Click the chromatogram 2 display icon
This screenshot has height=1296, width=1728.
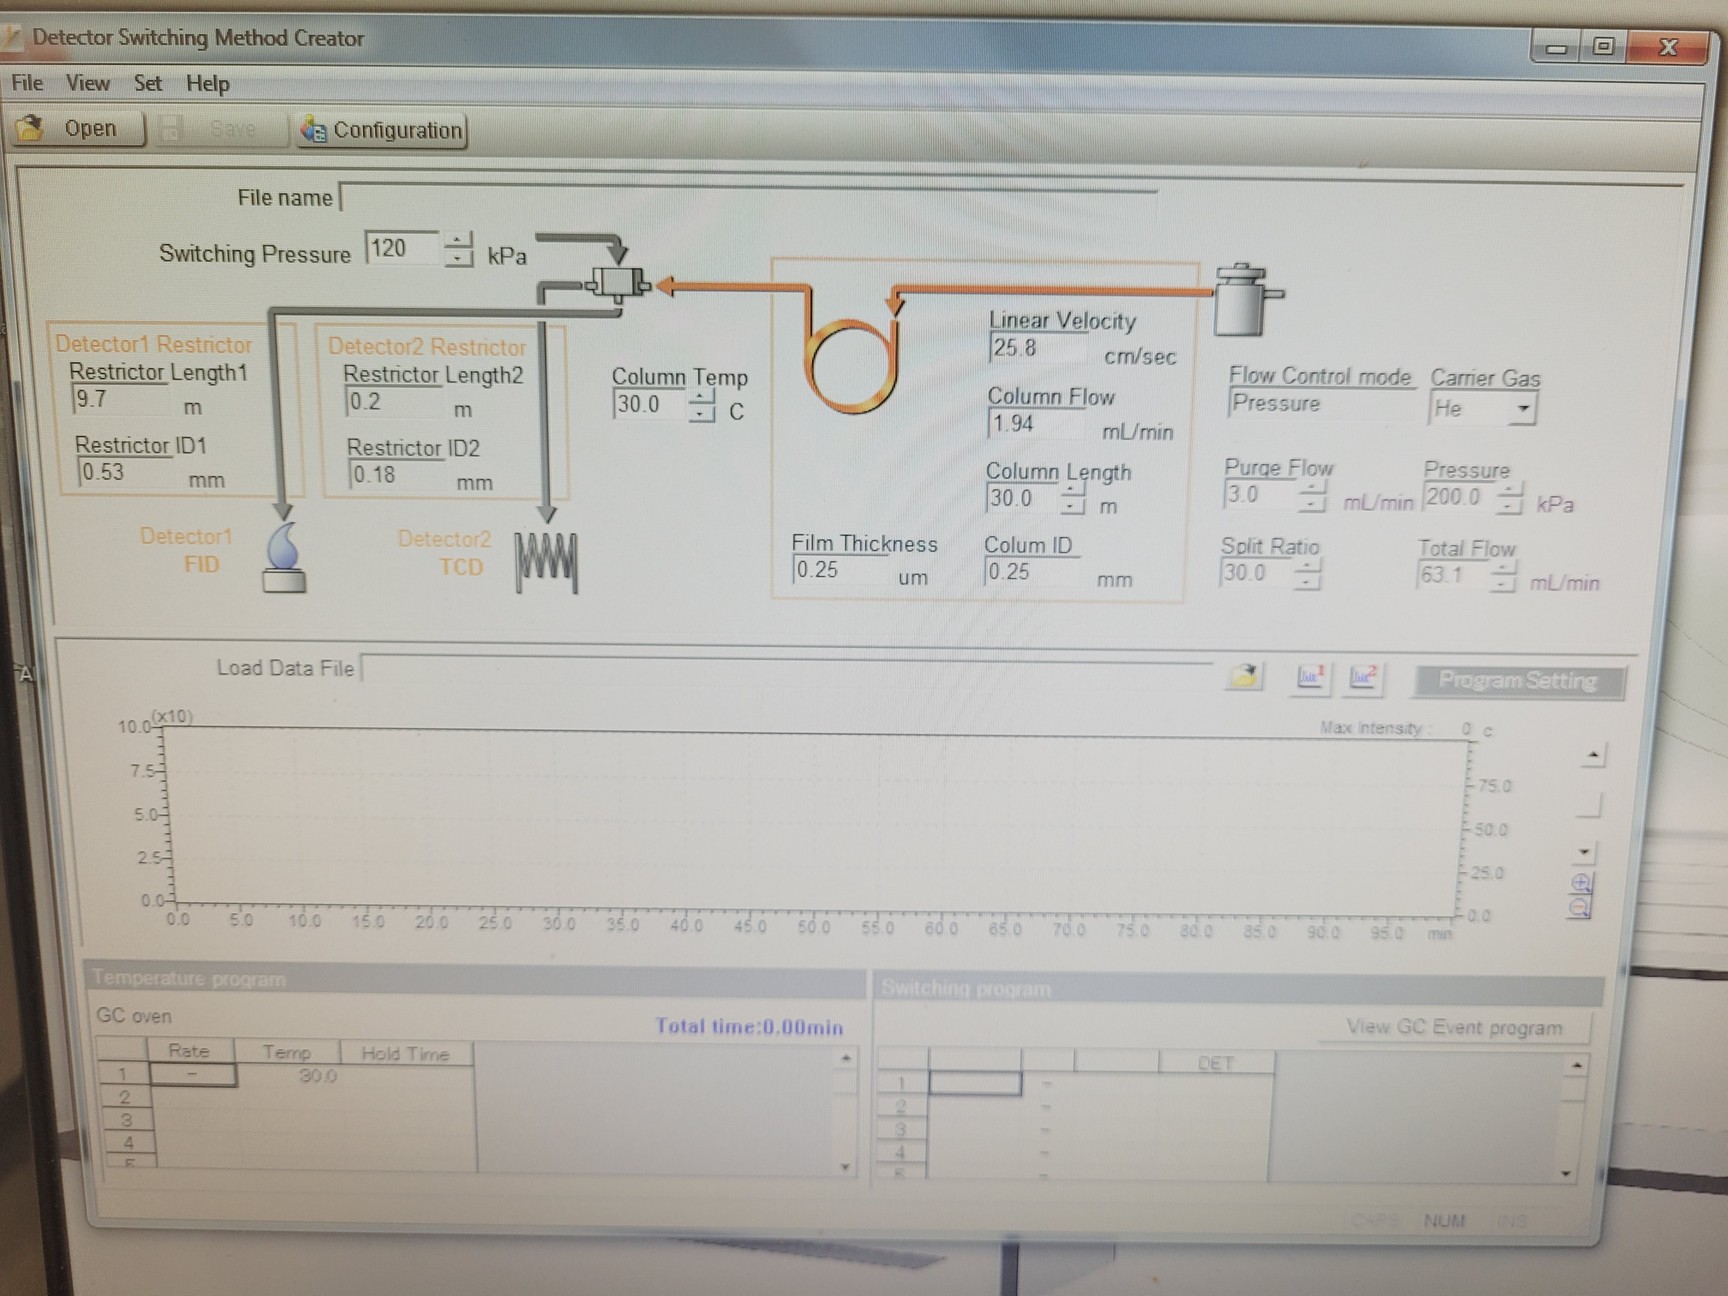1363,678
